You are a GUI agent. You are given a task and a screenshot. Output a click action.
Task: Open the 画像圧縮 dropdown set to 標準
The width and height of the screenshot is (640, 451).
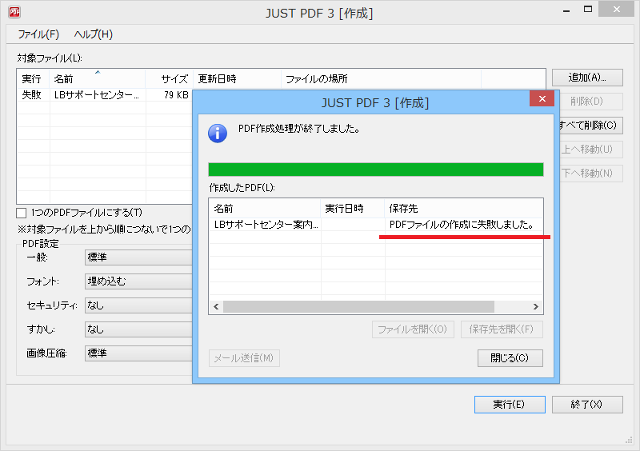138,353
